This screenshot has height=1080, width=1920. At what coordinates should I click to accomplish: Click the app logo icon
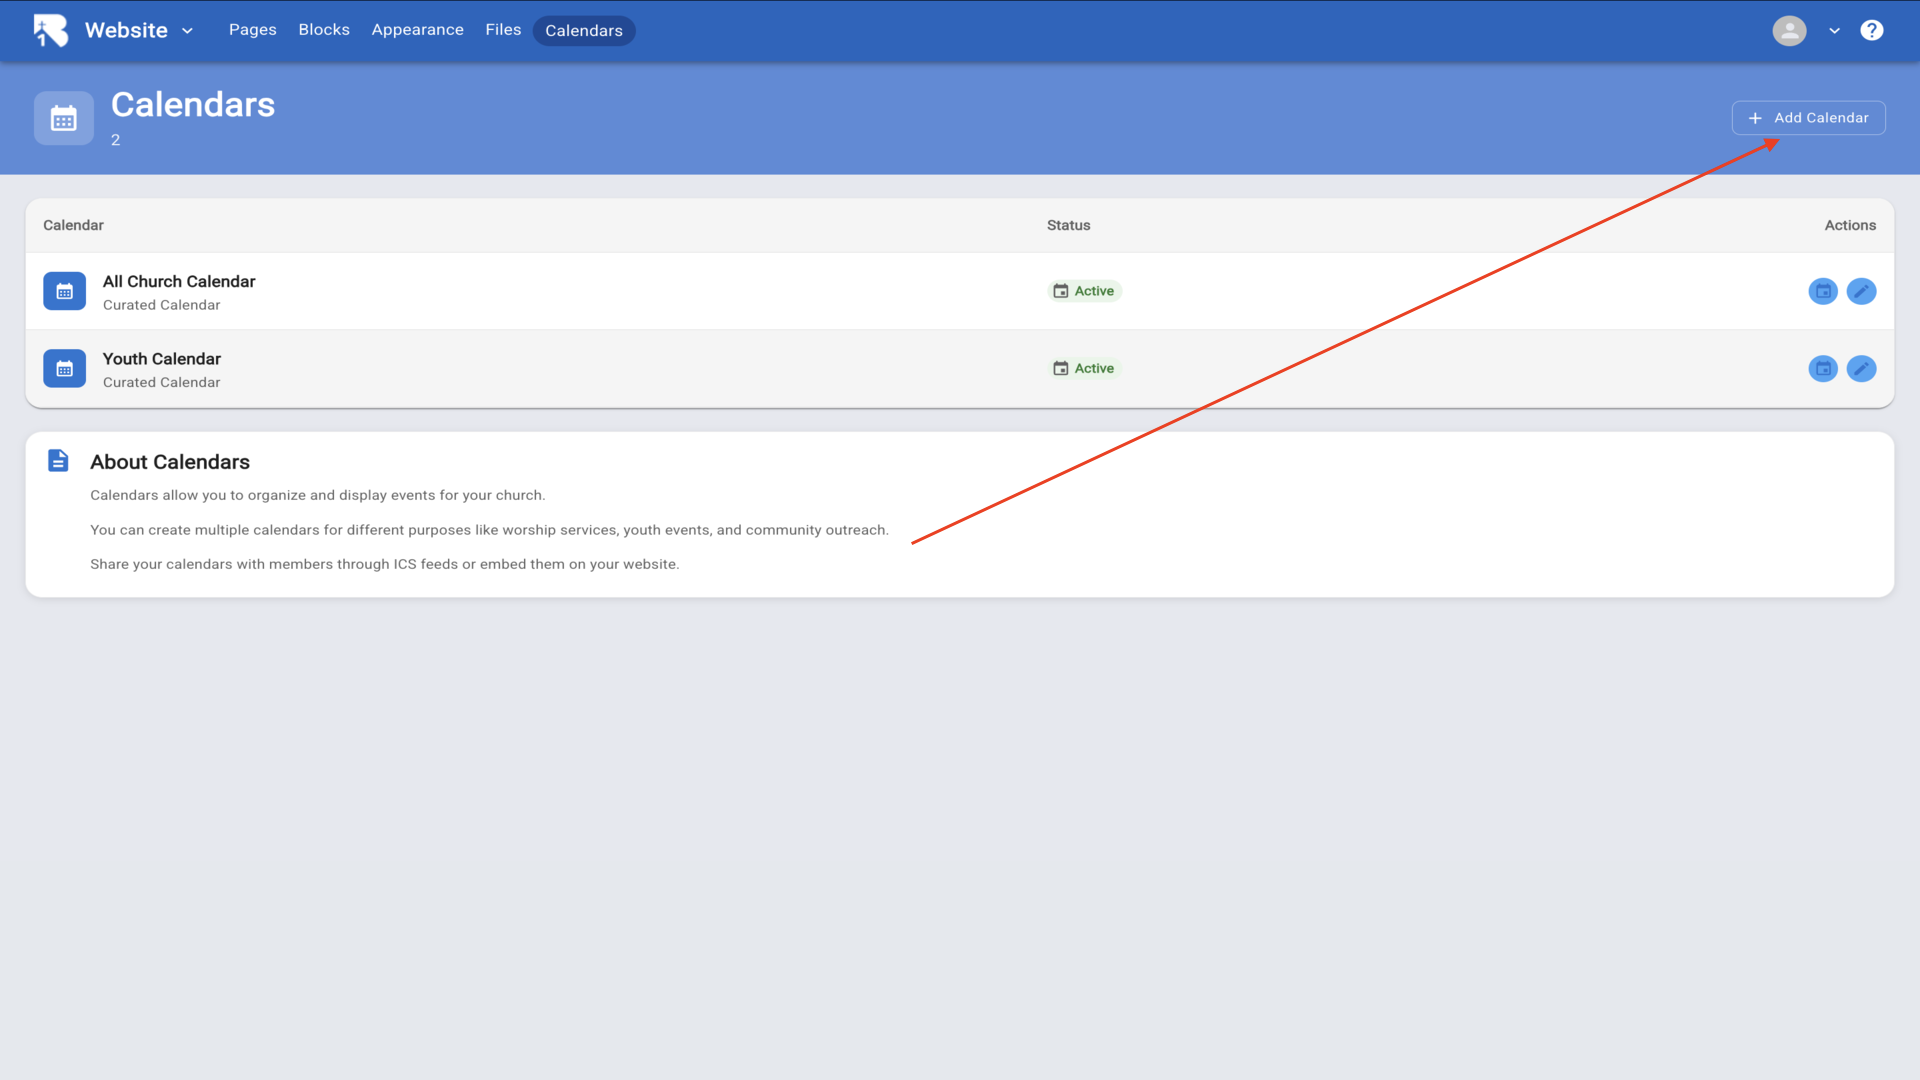(x=50, y=30)
